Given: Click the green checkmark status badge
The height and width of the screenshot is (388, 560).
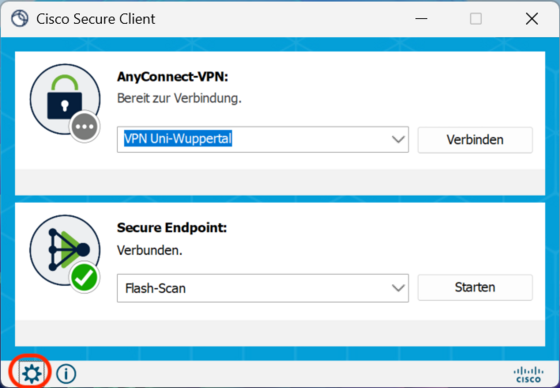Looking at the screenshot, I should pos(84,278).
